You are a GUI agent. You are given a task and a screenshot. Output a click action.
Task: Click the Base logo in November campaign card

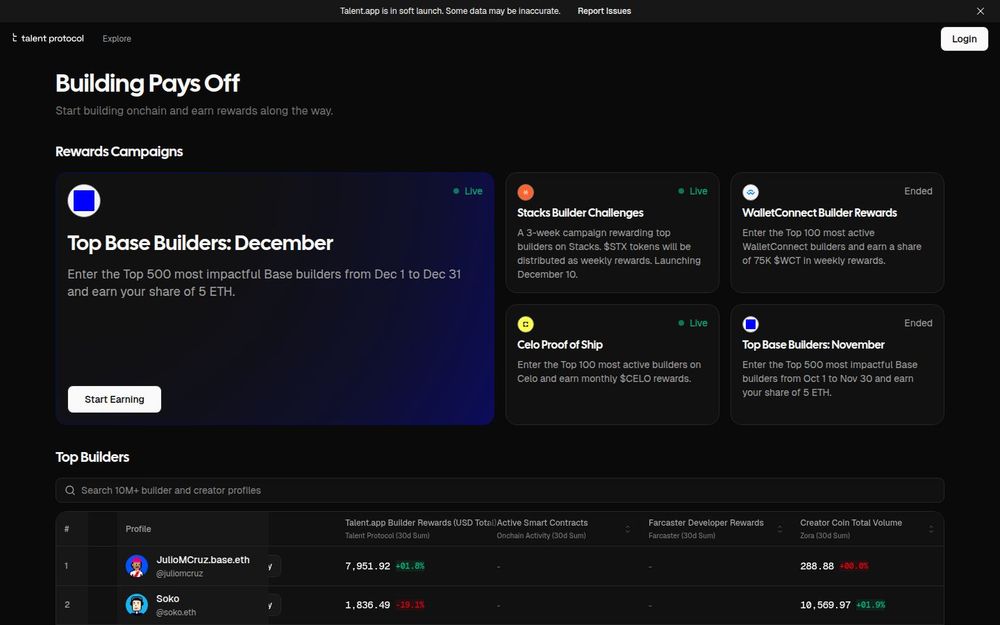(751, 324)
